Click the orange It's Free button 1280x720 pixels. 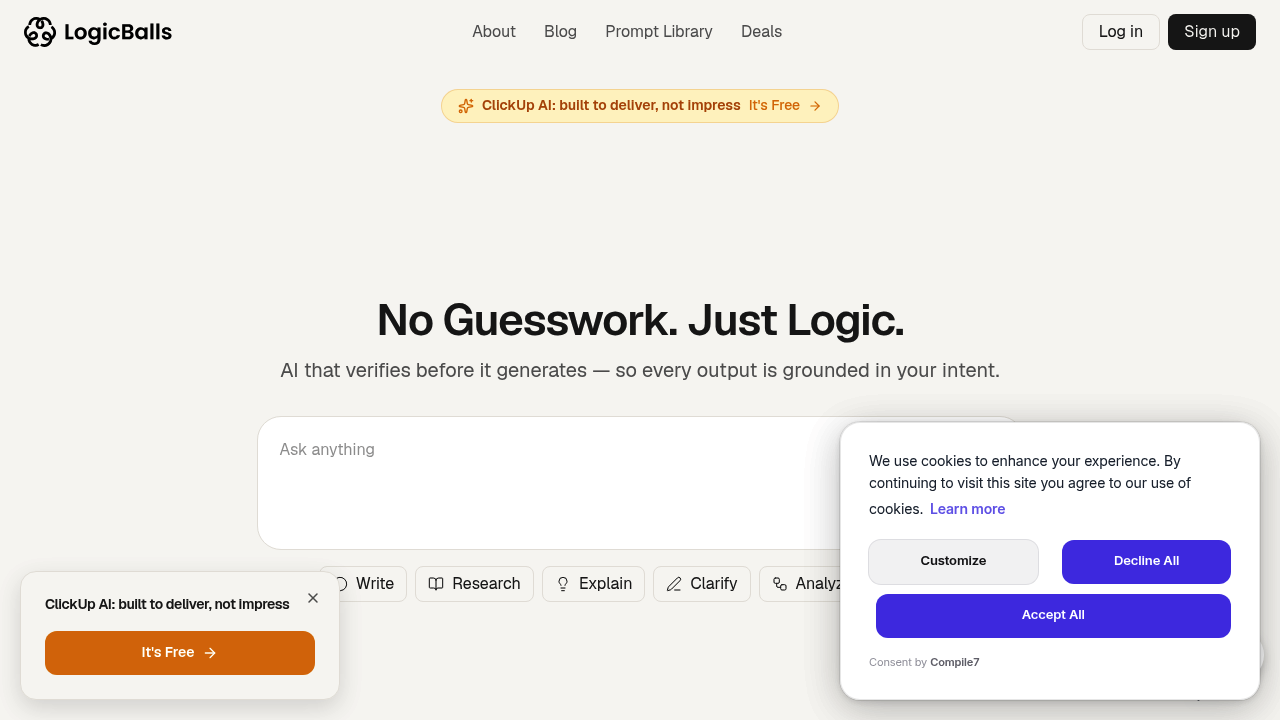[180, 653]
